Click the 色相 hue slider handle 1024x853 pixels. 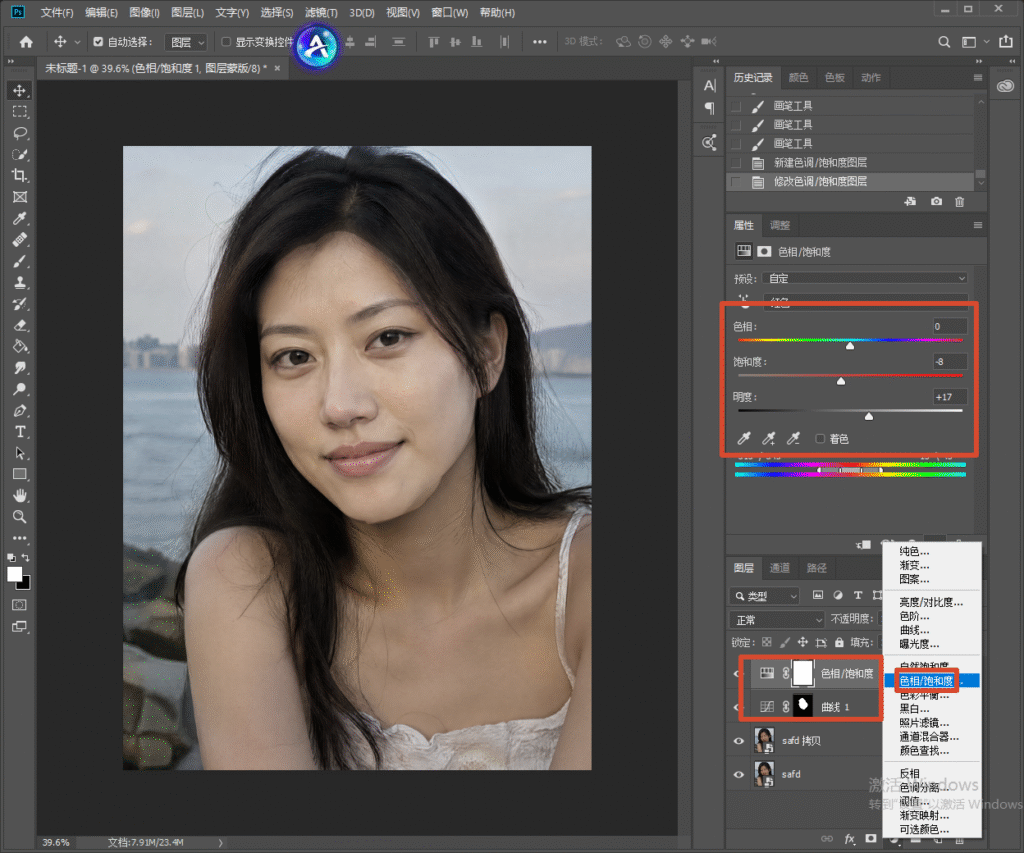tap(850, 346)
